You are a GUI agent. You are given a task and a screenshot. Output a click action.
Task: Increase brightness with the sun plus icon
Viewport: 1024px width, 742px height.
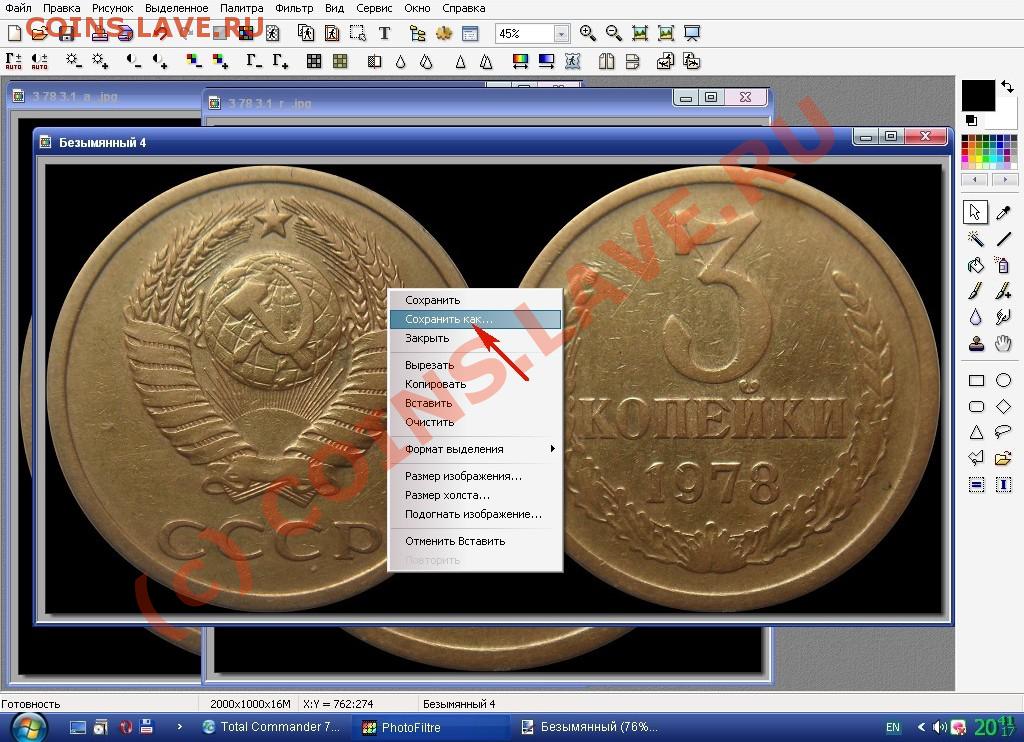click(99, 61)
